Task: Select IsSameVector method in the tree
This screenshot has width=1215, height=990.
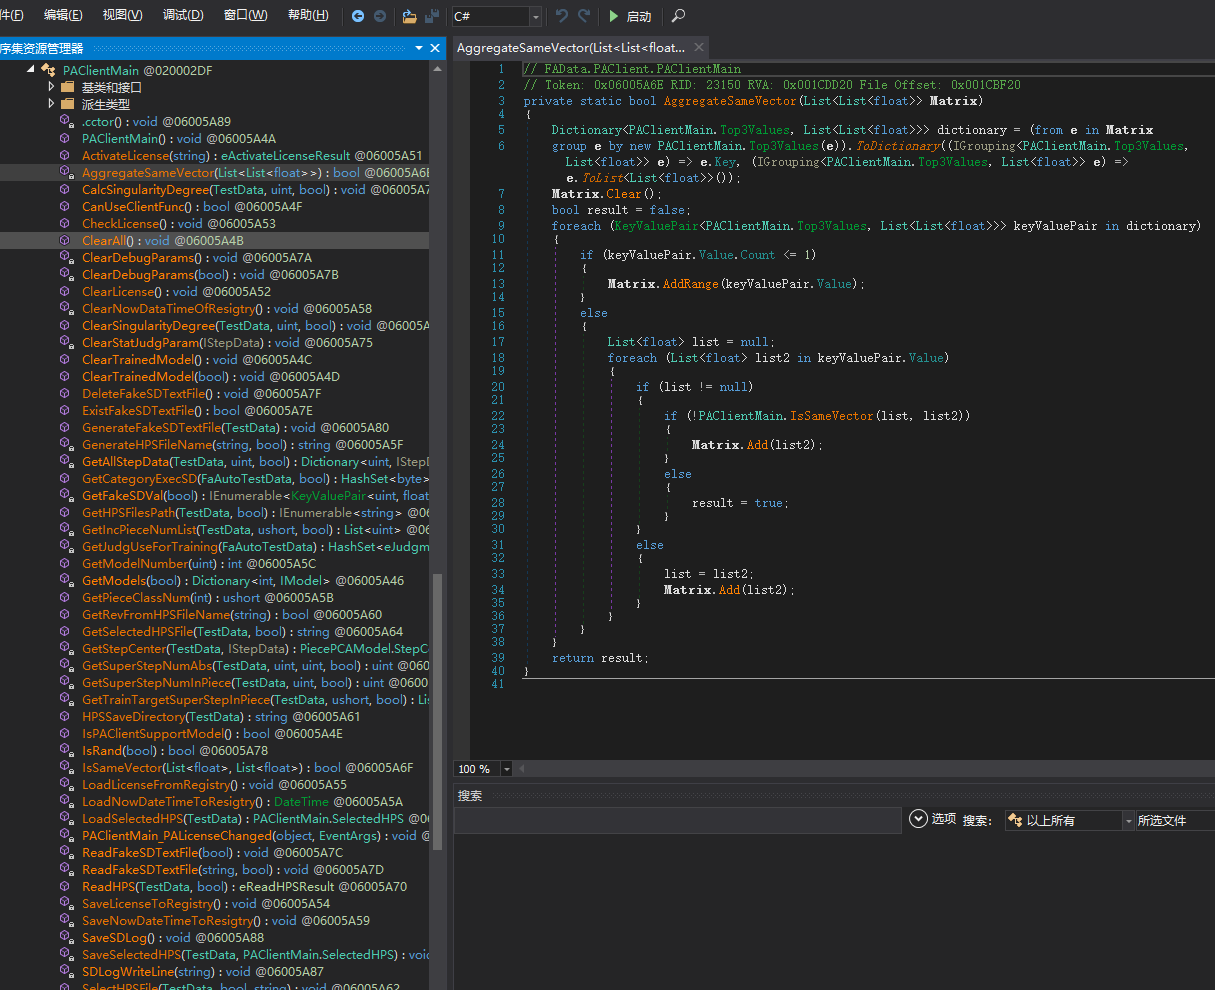Action: click(122, 768)
